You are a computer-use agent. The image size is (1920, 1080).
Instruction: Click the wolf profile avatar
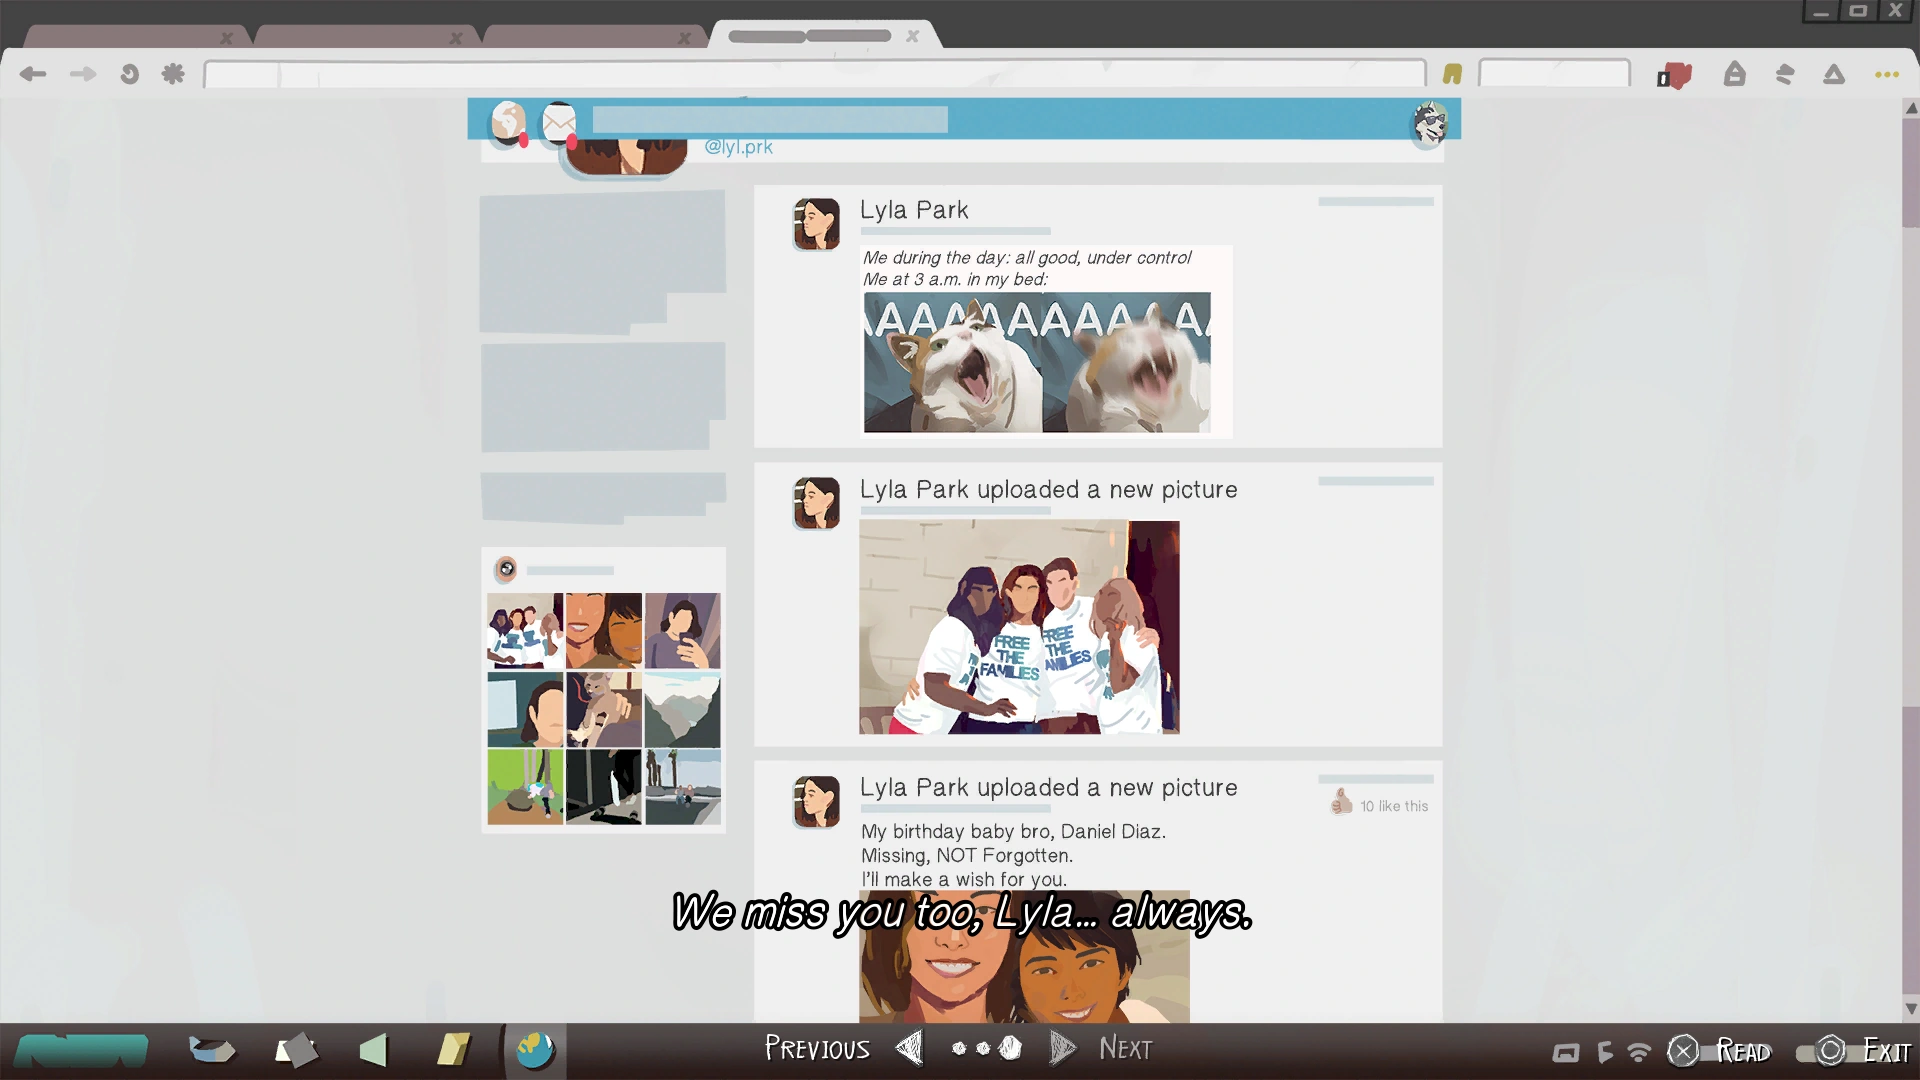1430,123
